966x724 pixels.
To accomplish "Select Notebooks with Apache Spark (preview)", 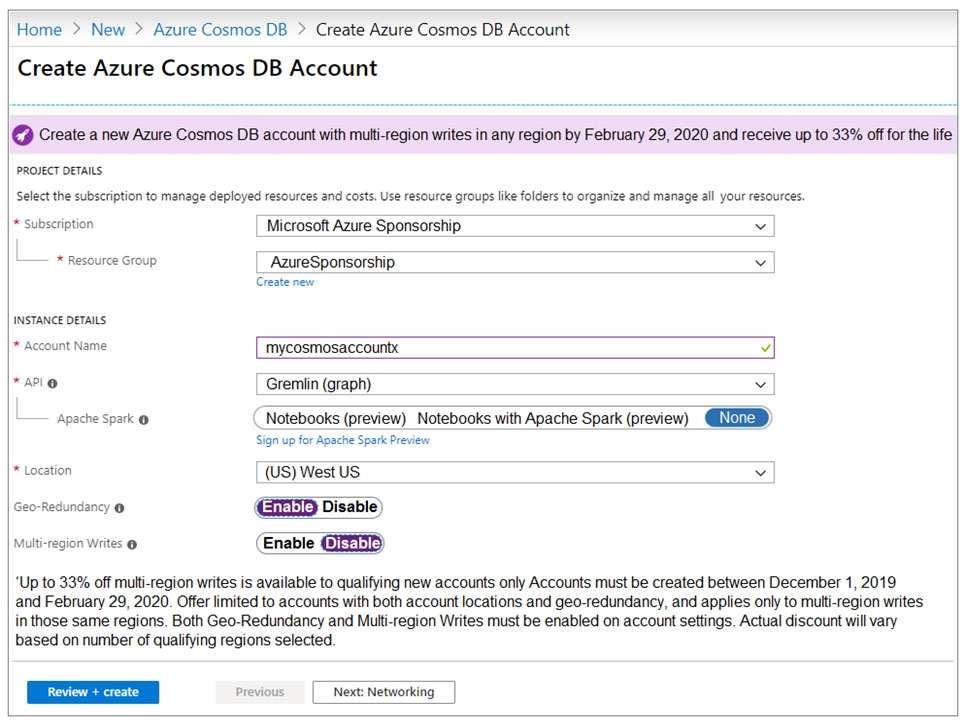I will pos(553,418).
